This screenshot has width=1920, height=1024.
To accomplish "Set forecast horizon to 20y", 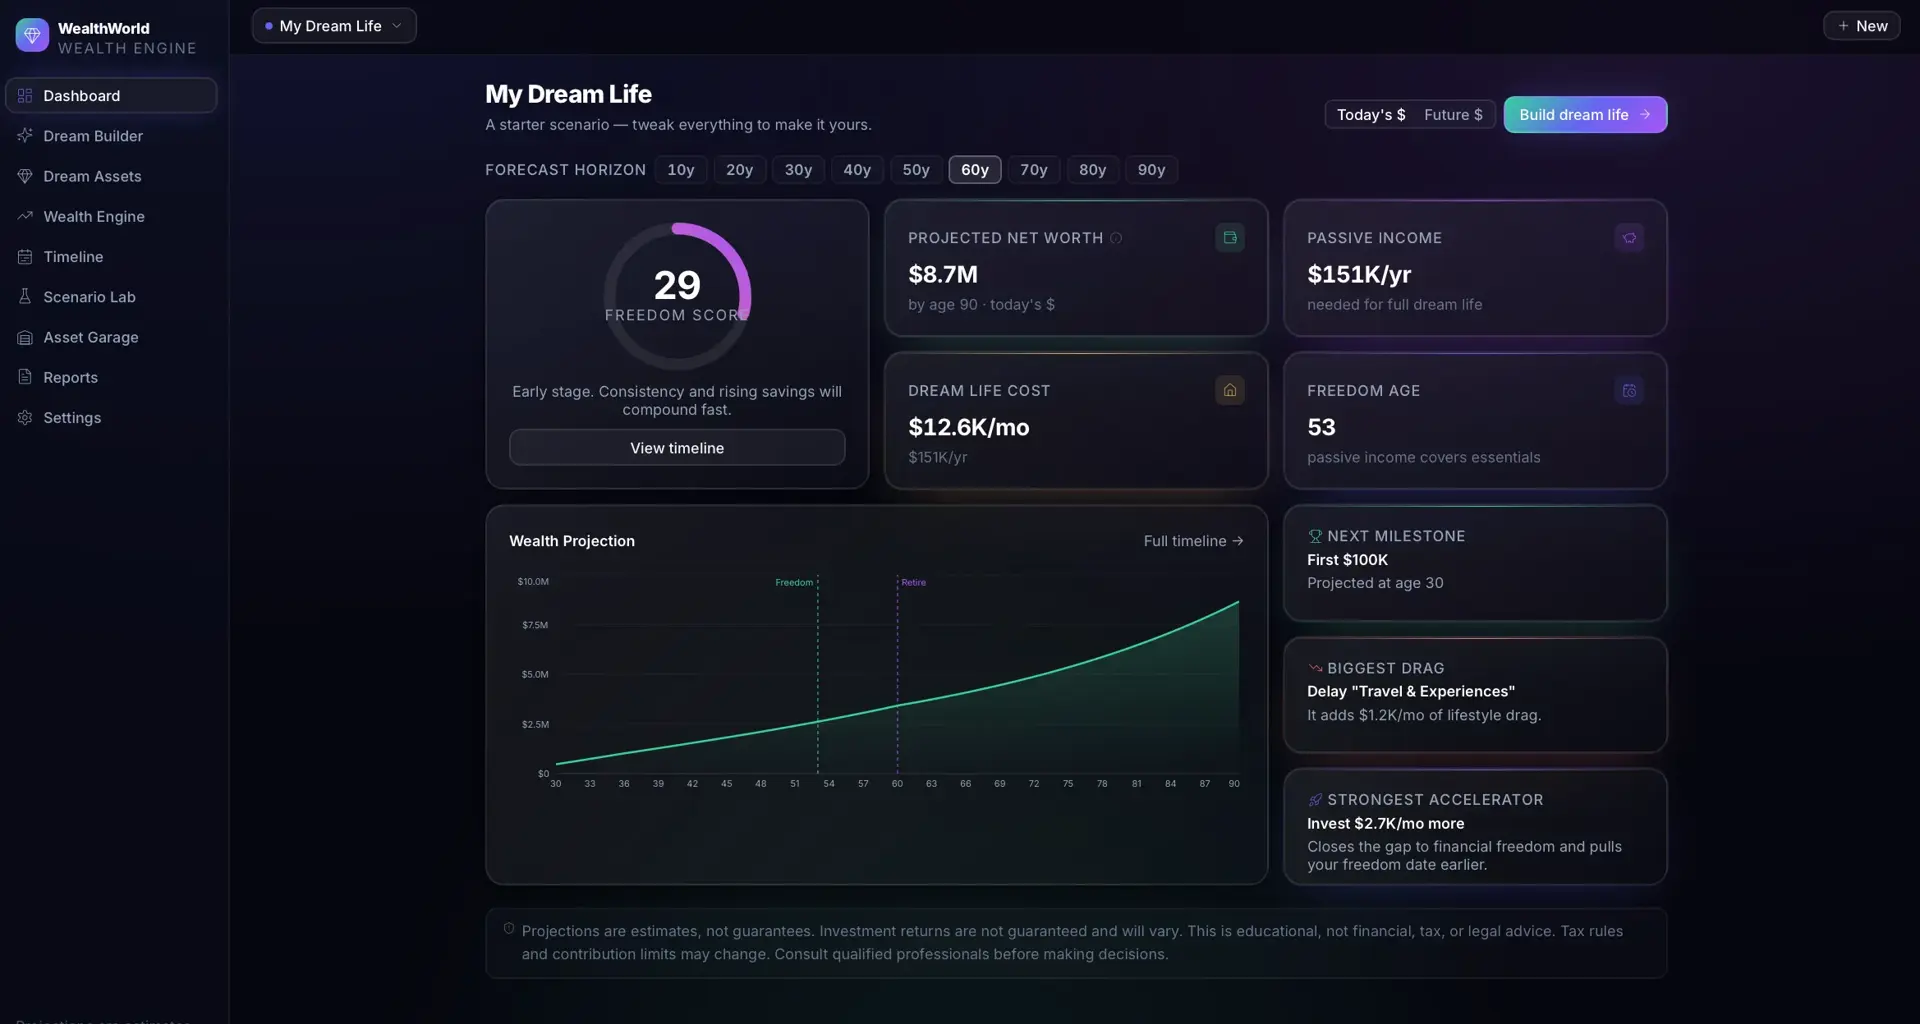I will coord(740,170).
